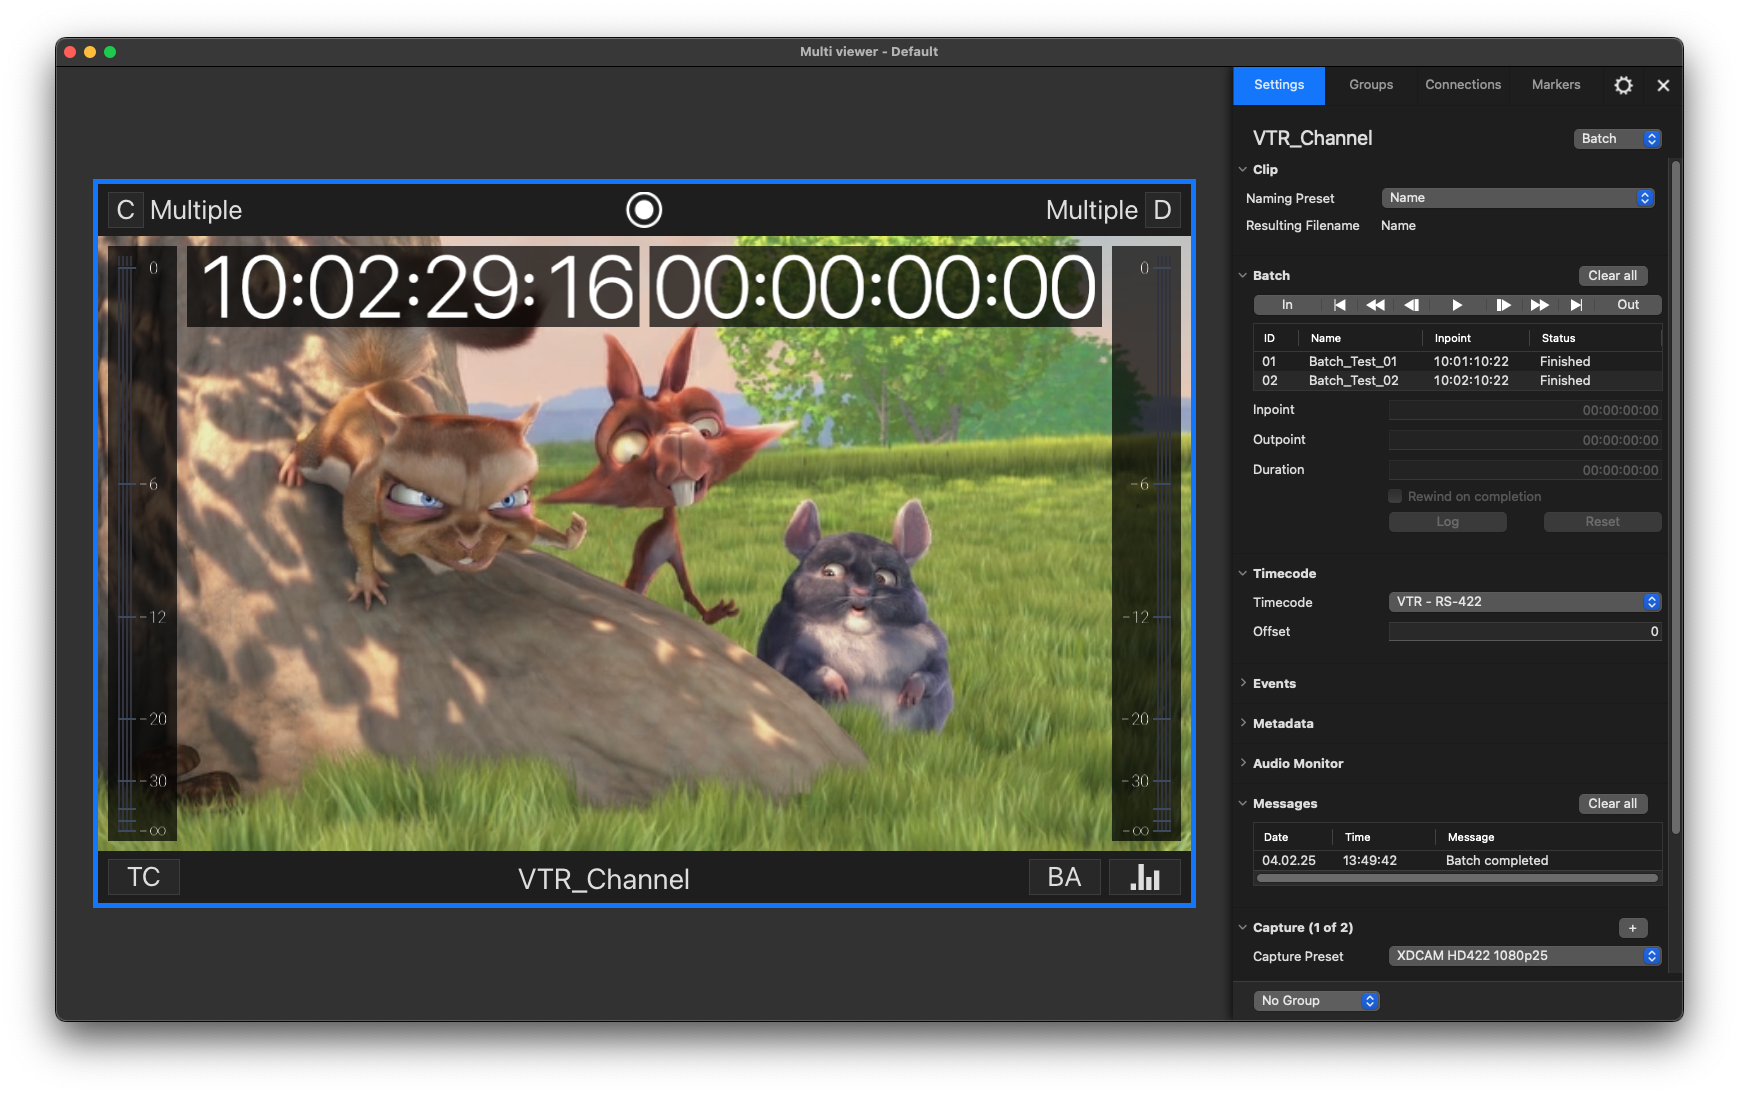Click the Reset button
This screenshot has height=1095, width=1739.
[x=1602, y=522]
